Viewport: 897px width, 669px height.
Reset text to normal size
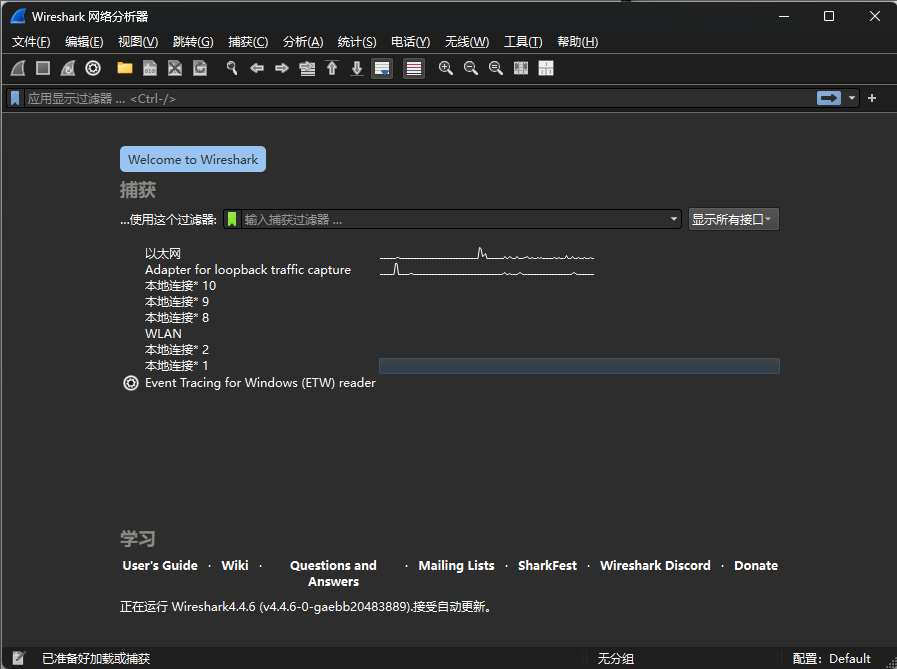[496, 69]
